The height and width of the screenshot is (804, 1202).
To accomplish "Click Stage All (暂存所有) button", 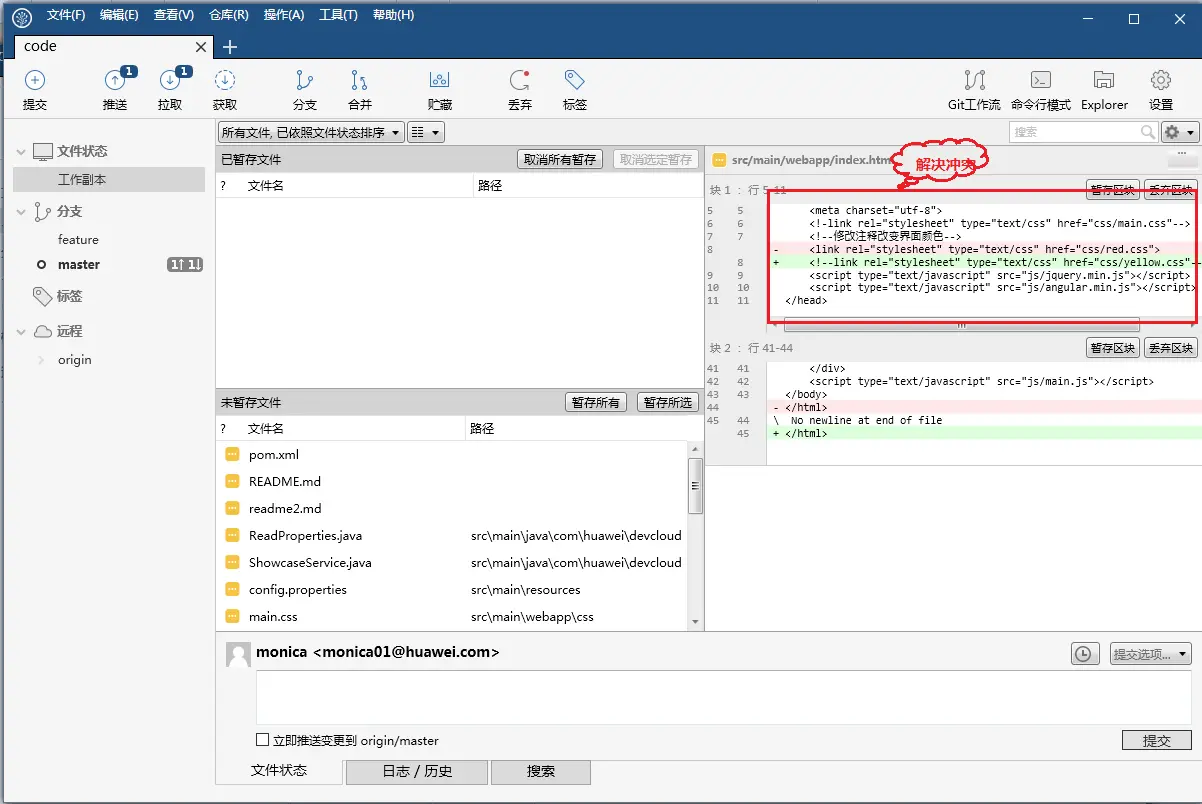I will pos(596,403).
